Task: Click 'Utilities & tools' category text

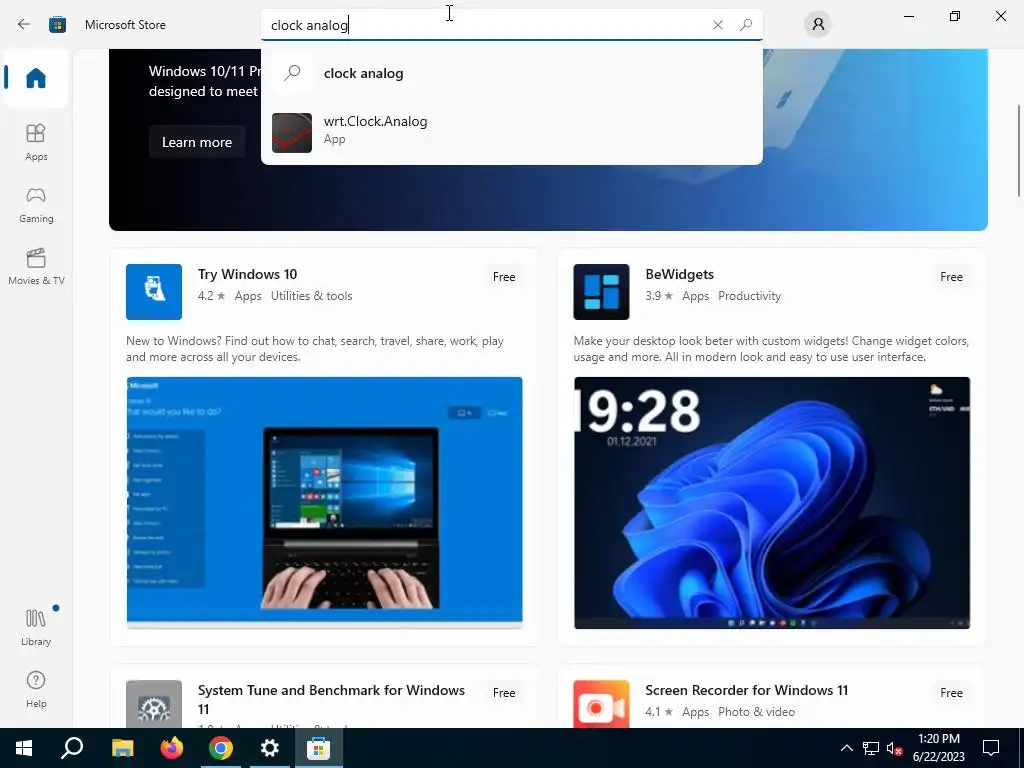Action: (x=312, y=296)
